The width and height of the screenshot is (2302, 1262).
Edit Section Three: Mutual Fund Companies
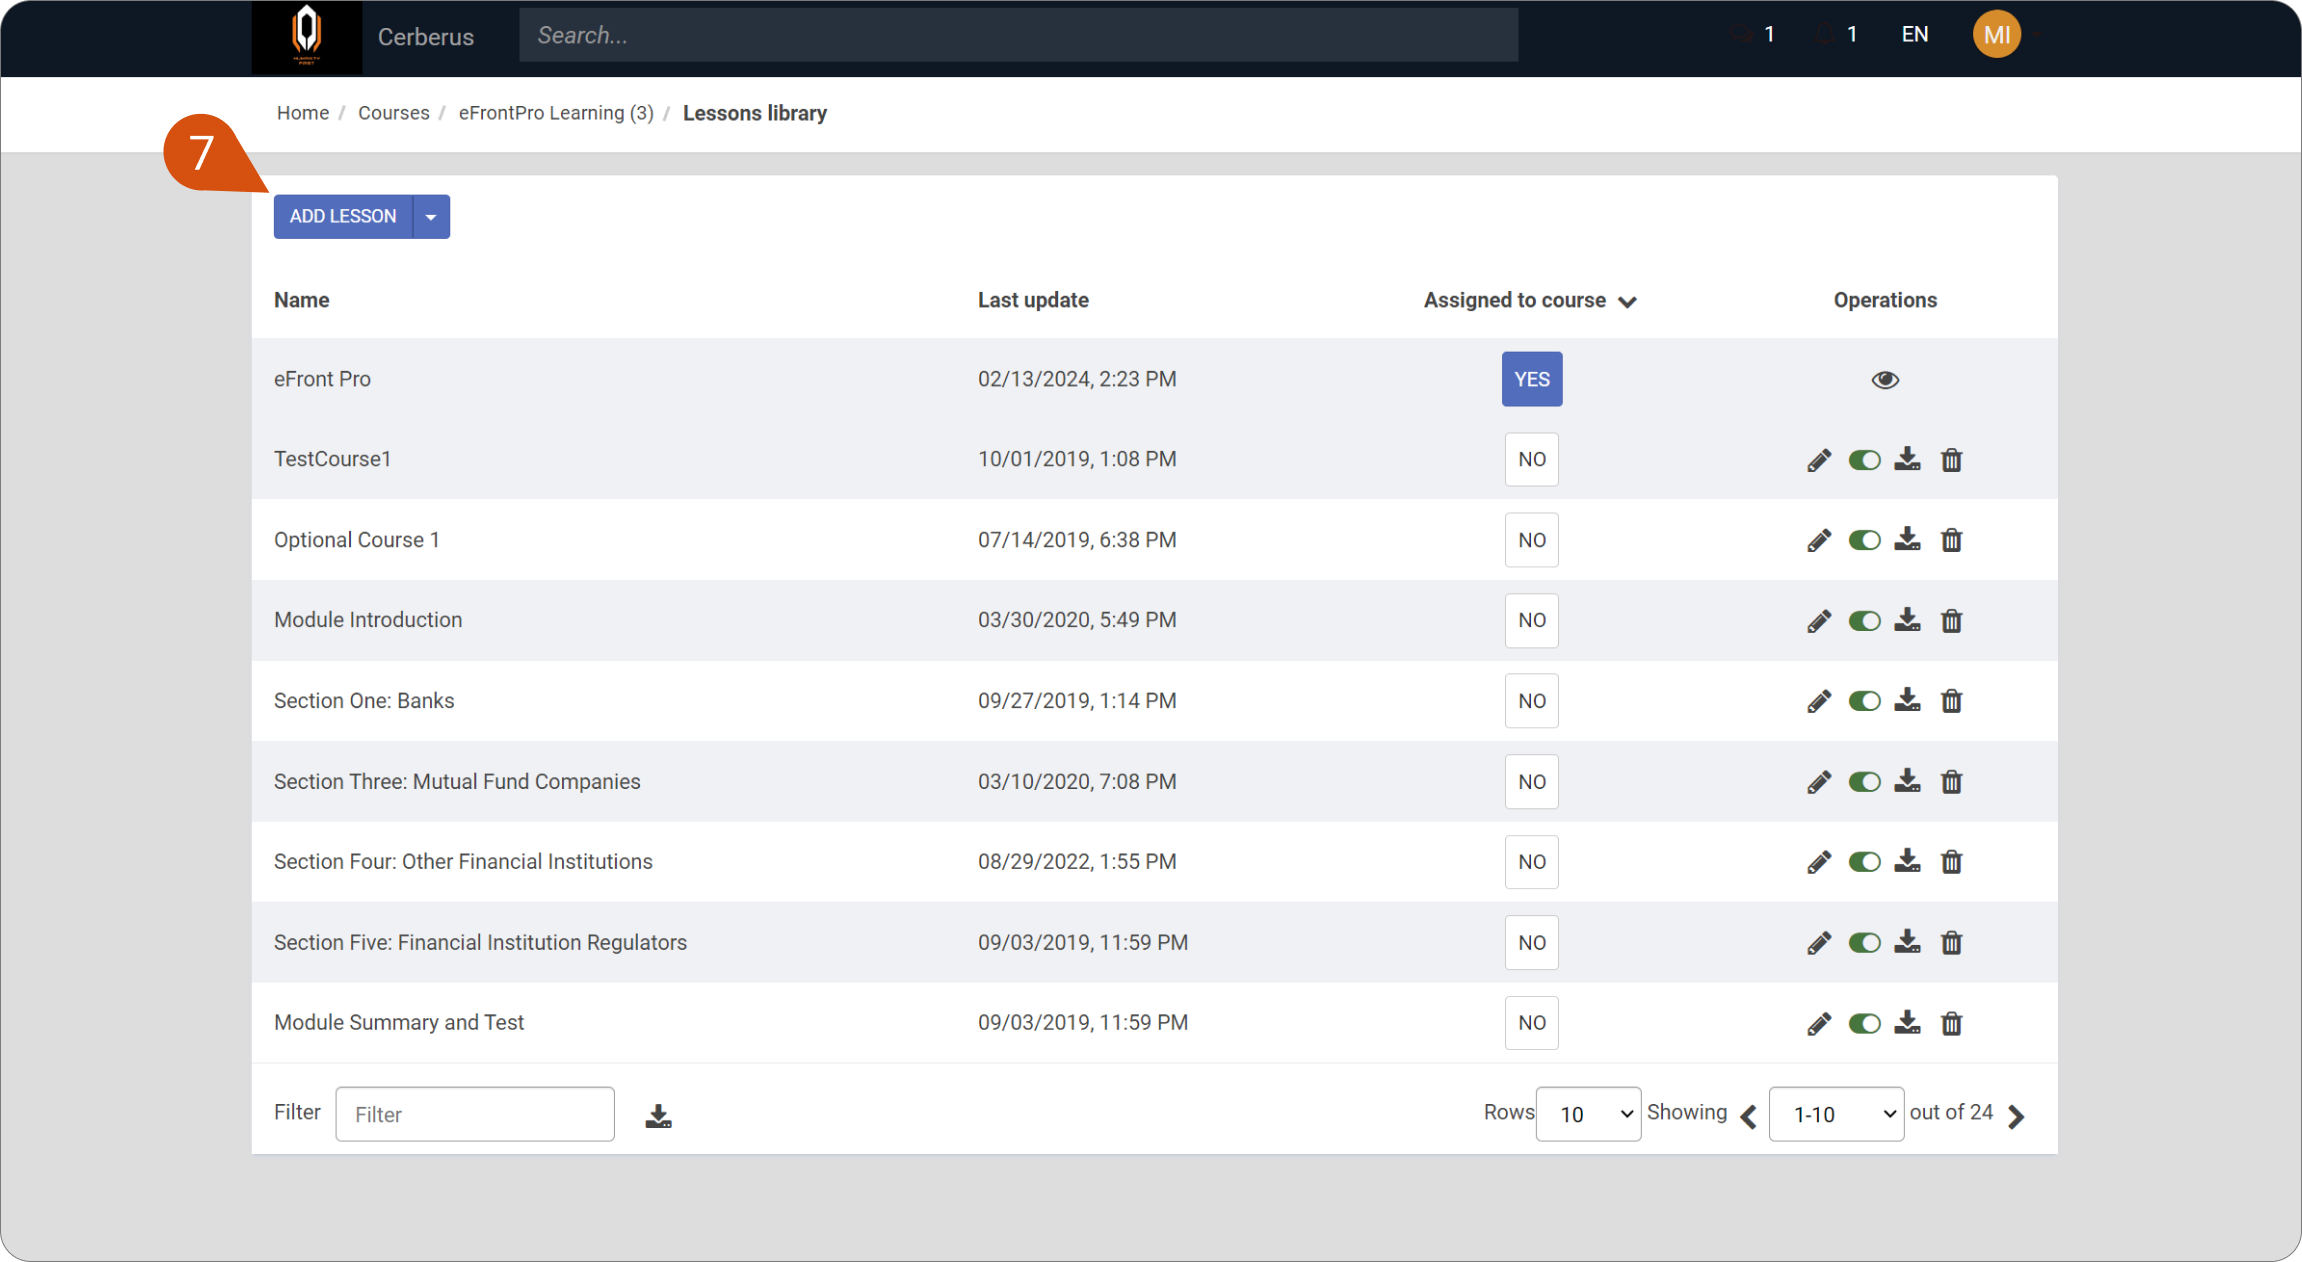point(1819,782)
